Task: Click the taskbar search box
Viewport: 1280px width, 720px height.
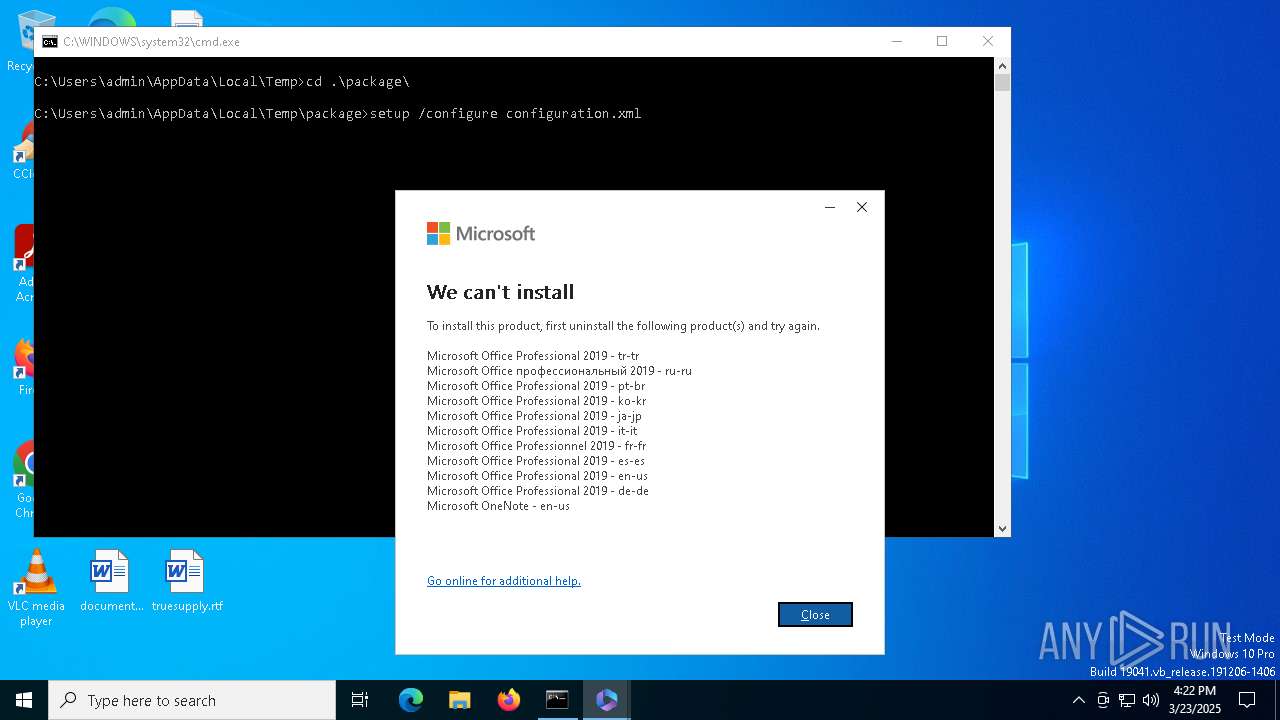Action: 192,700
